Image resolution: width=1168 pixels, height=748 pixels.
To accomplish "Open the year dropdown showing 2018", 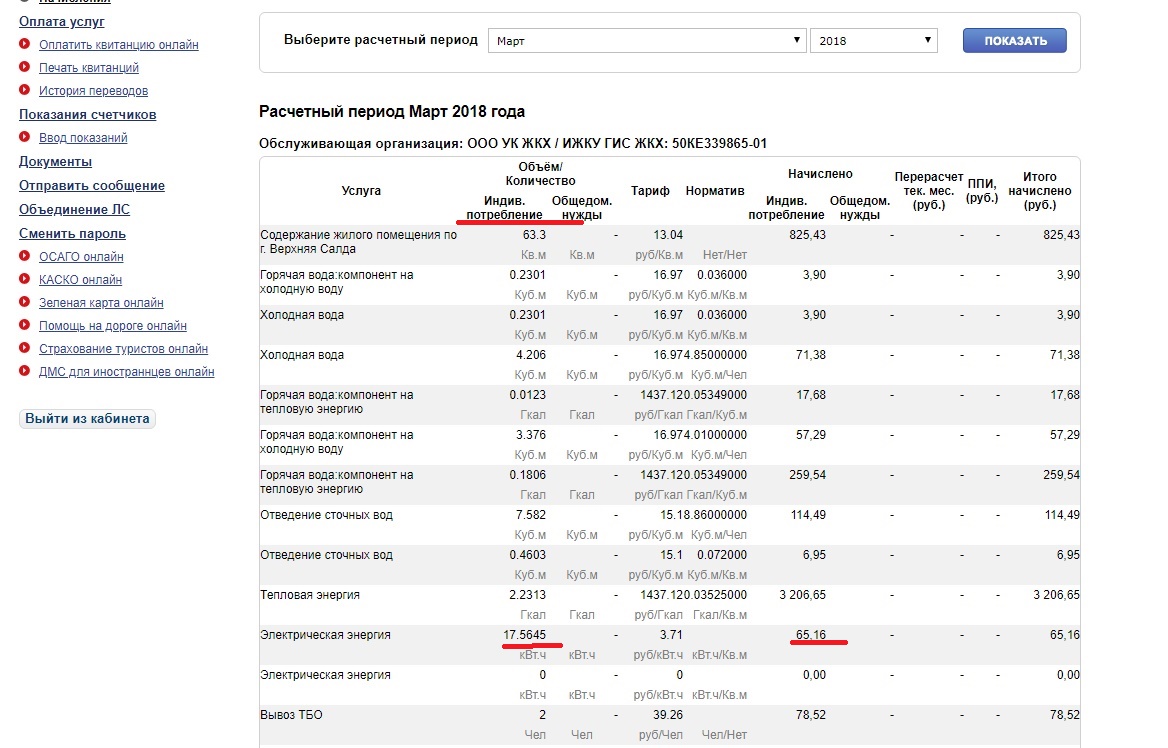I will click(x=874, y=41).
